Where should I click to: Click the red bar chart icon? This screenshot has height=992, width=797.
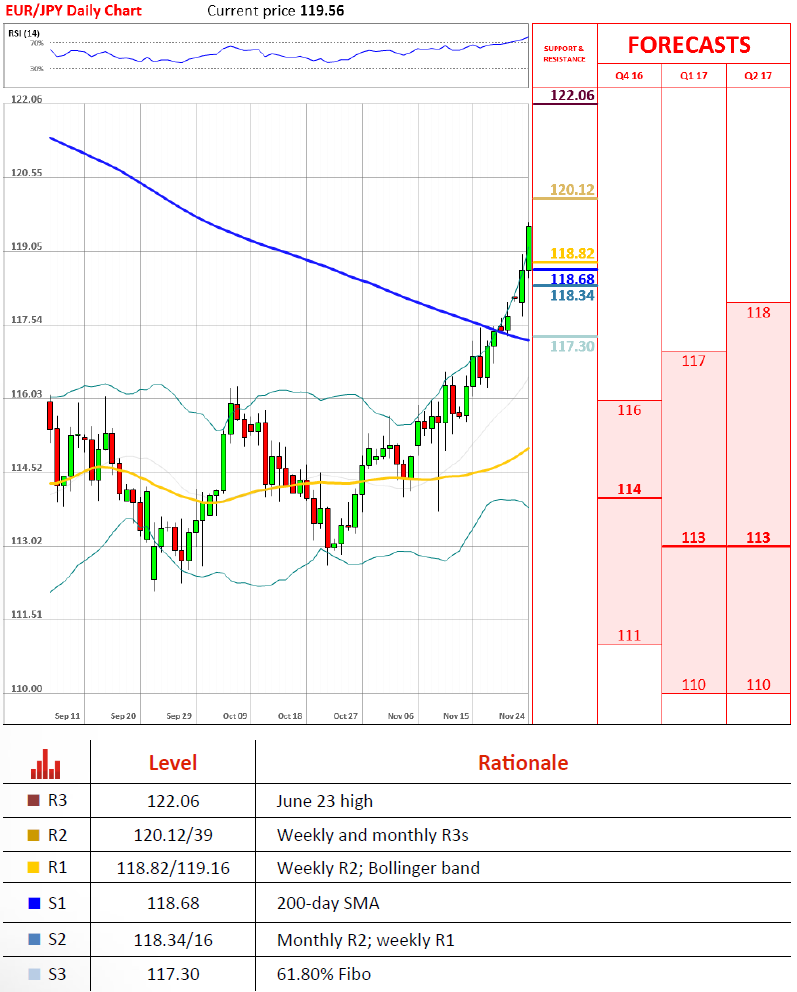(x=46, y=764)
